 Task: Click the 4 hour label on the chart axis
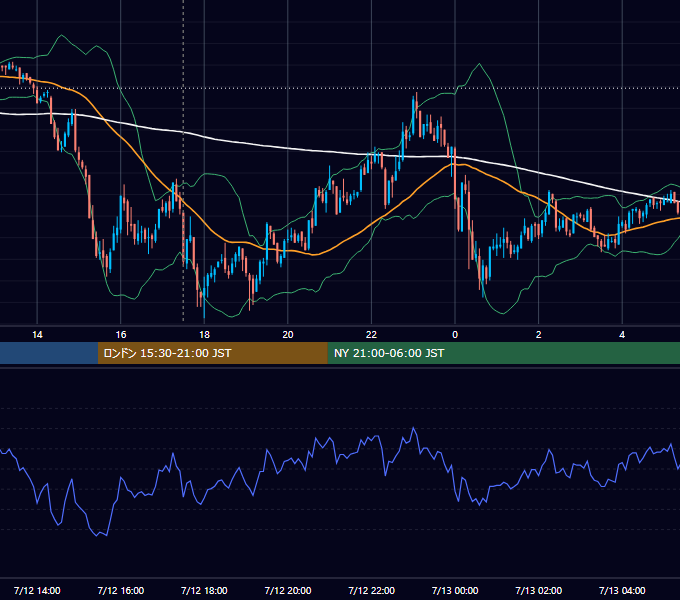622,335
